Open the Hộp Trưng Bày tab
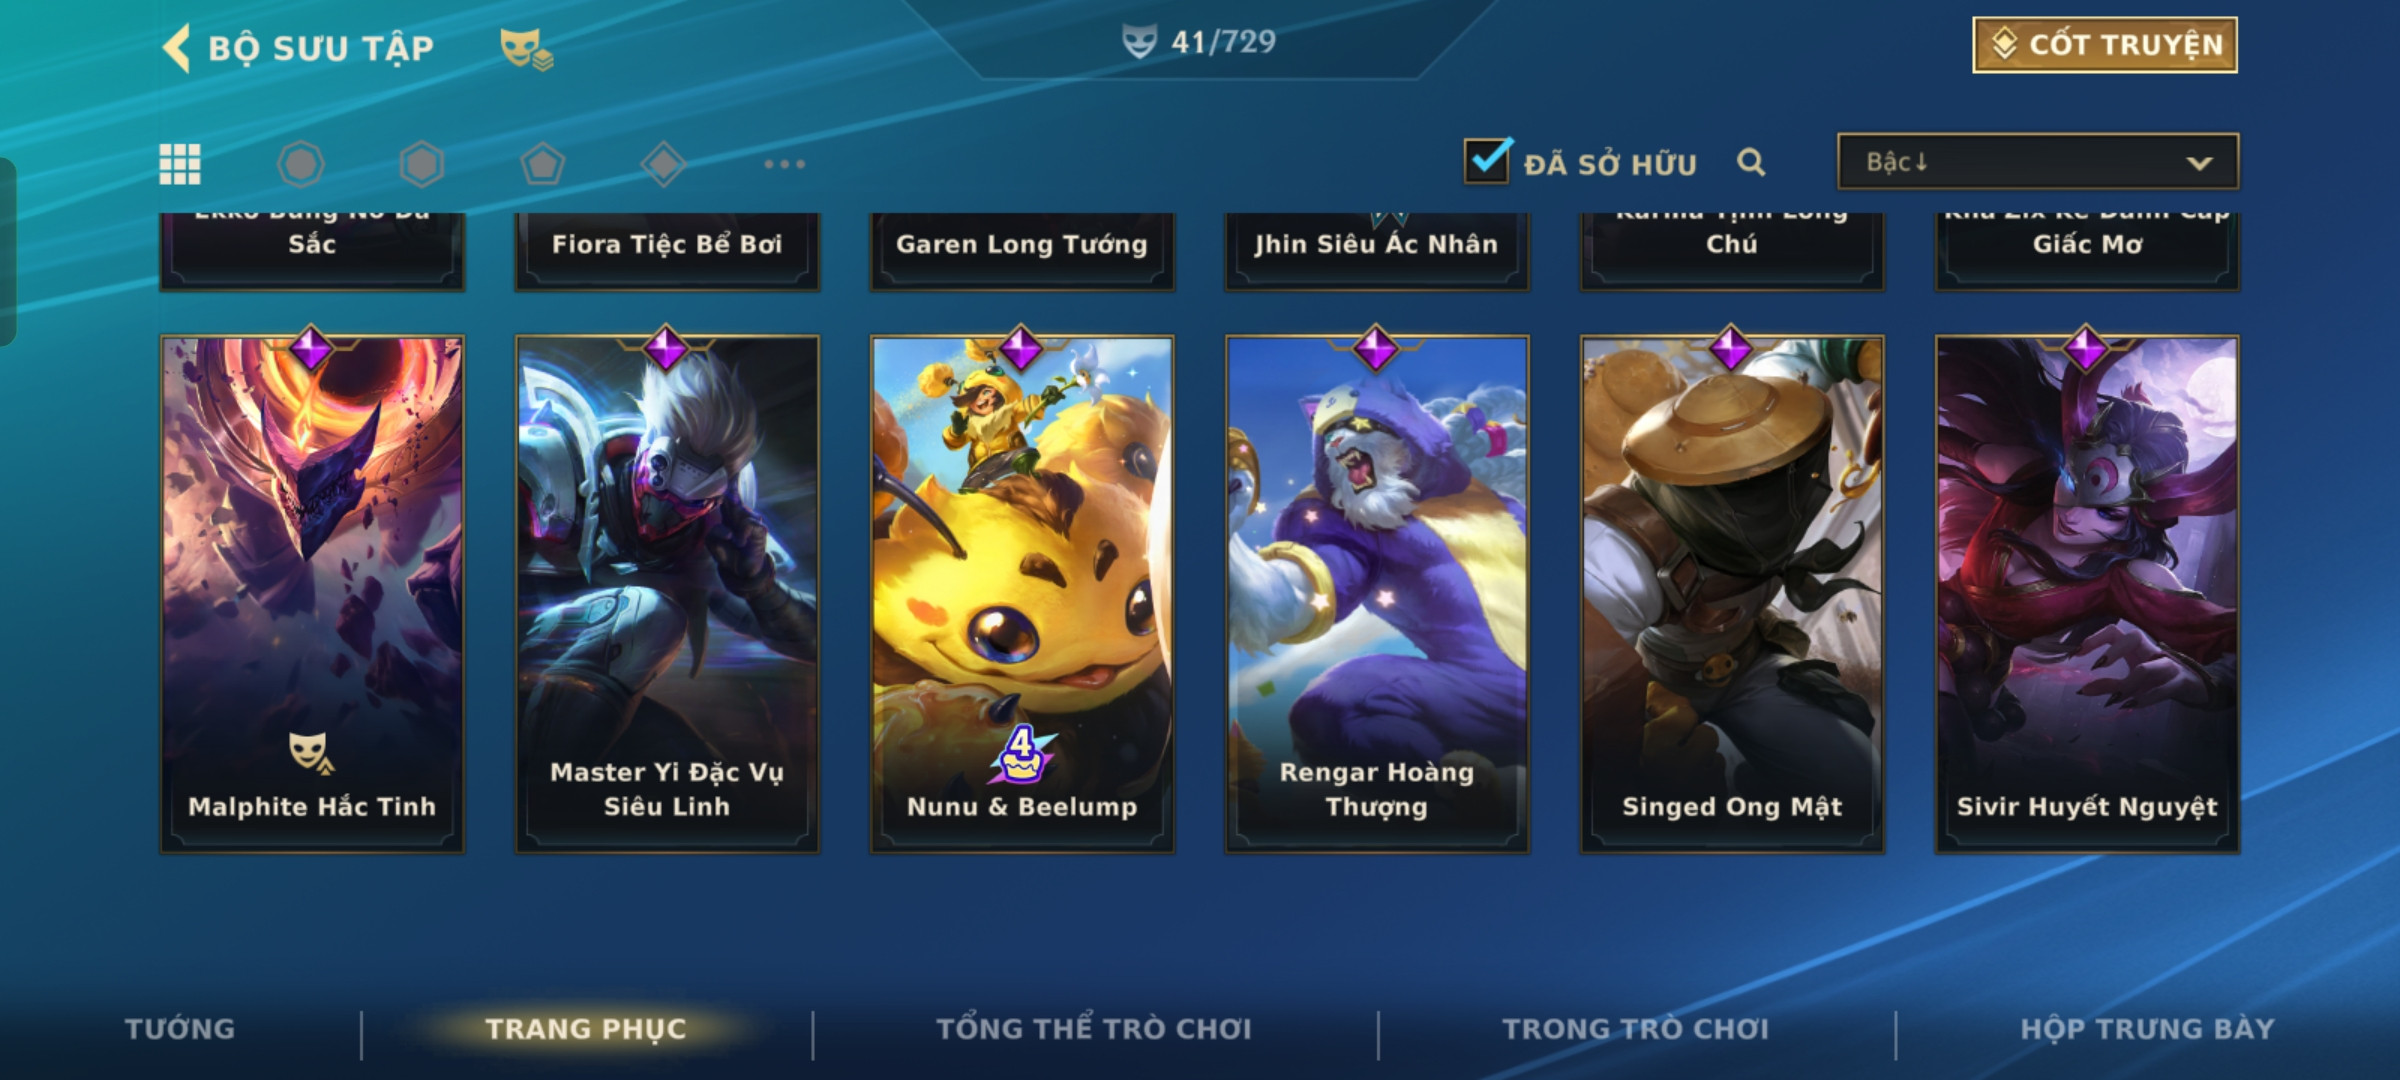This screenshot has width=2400, height=1080. (x=2147, y=1029)
